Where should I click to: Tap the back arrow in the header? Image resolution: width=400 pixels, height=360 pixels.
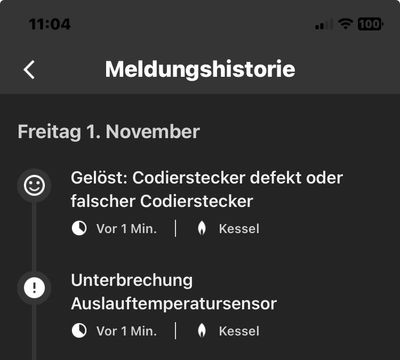point(29,69)
